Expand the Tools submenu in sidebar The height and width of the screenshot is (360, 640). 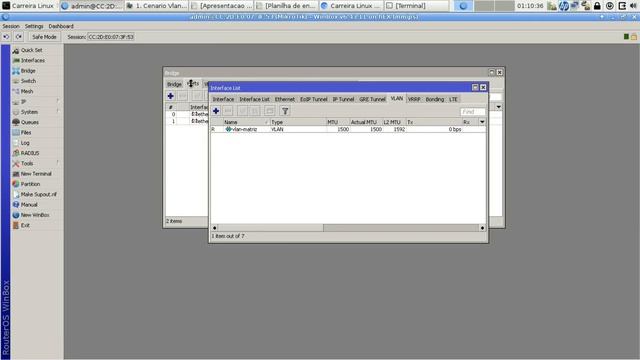coord(27,163)
